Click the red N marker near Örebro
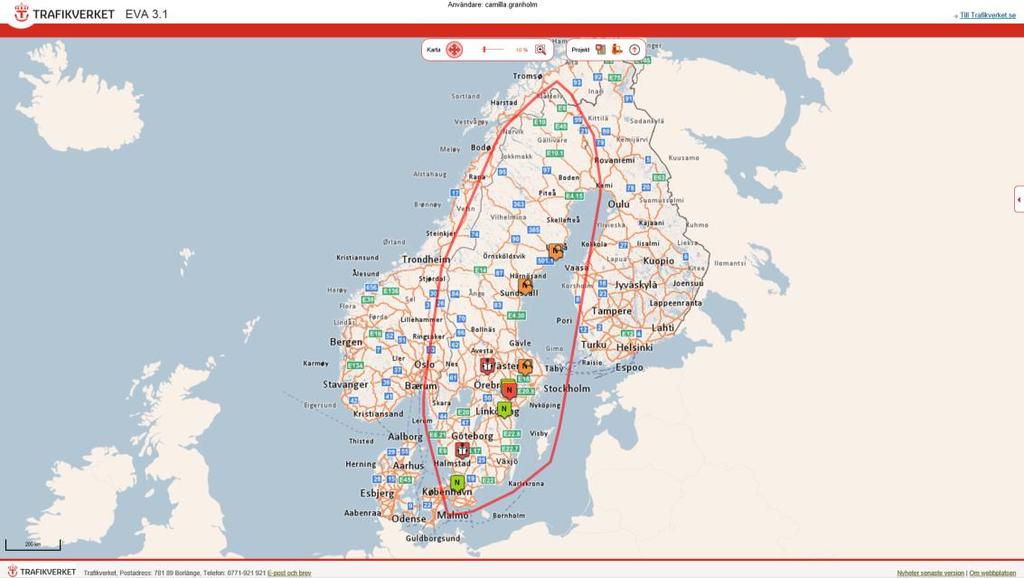The height and width of the screenshot is (578, 1024). [x=509, y=390]
